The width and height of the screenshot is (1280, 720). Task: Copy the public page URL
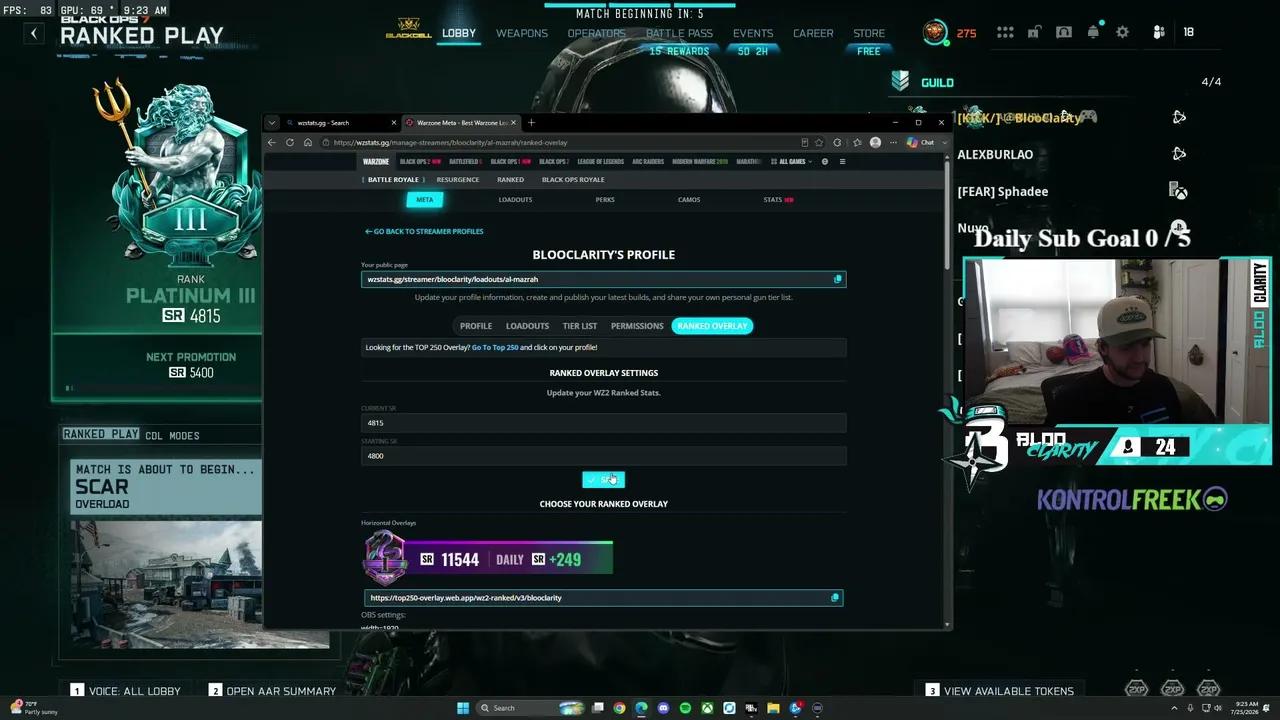click(838, 279)
